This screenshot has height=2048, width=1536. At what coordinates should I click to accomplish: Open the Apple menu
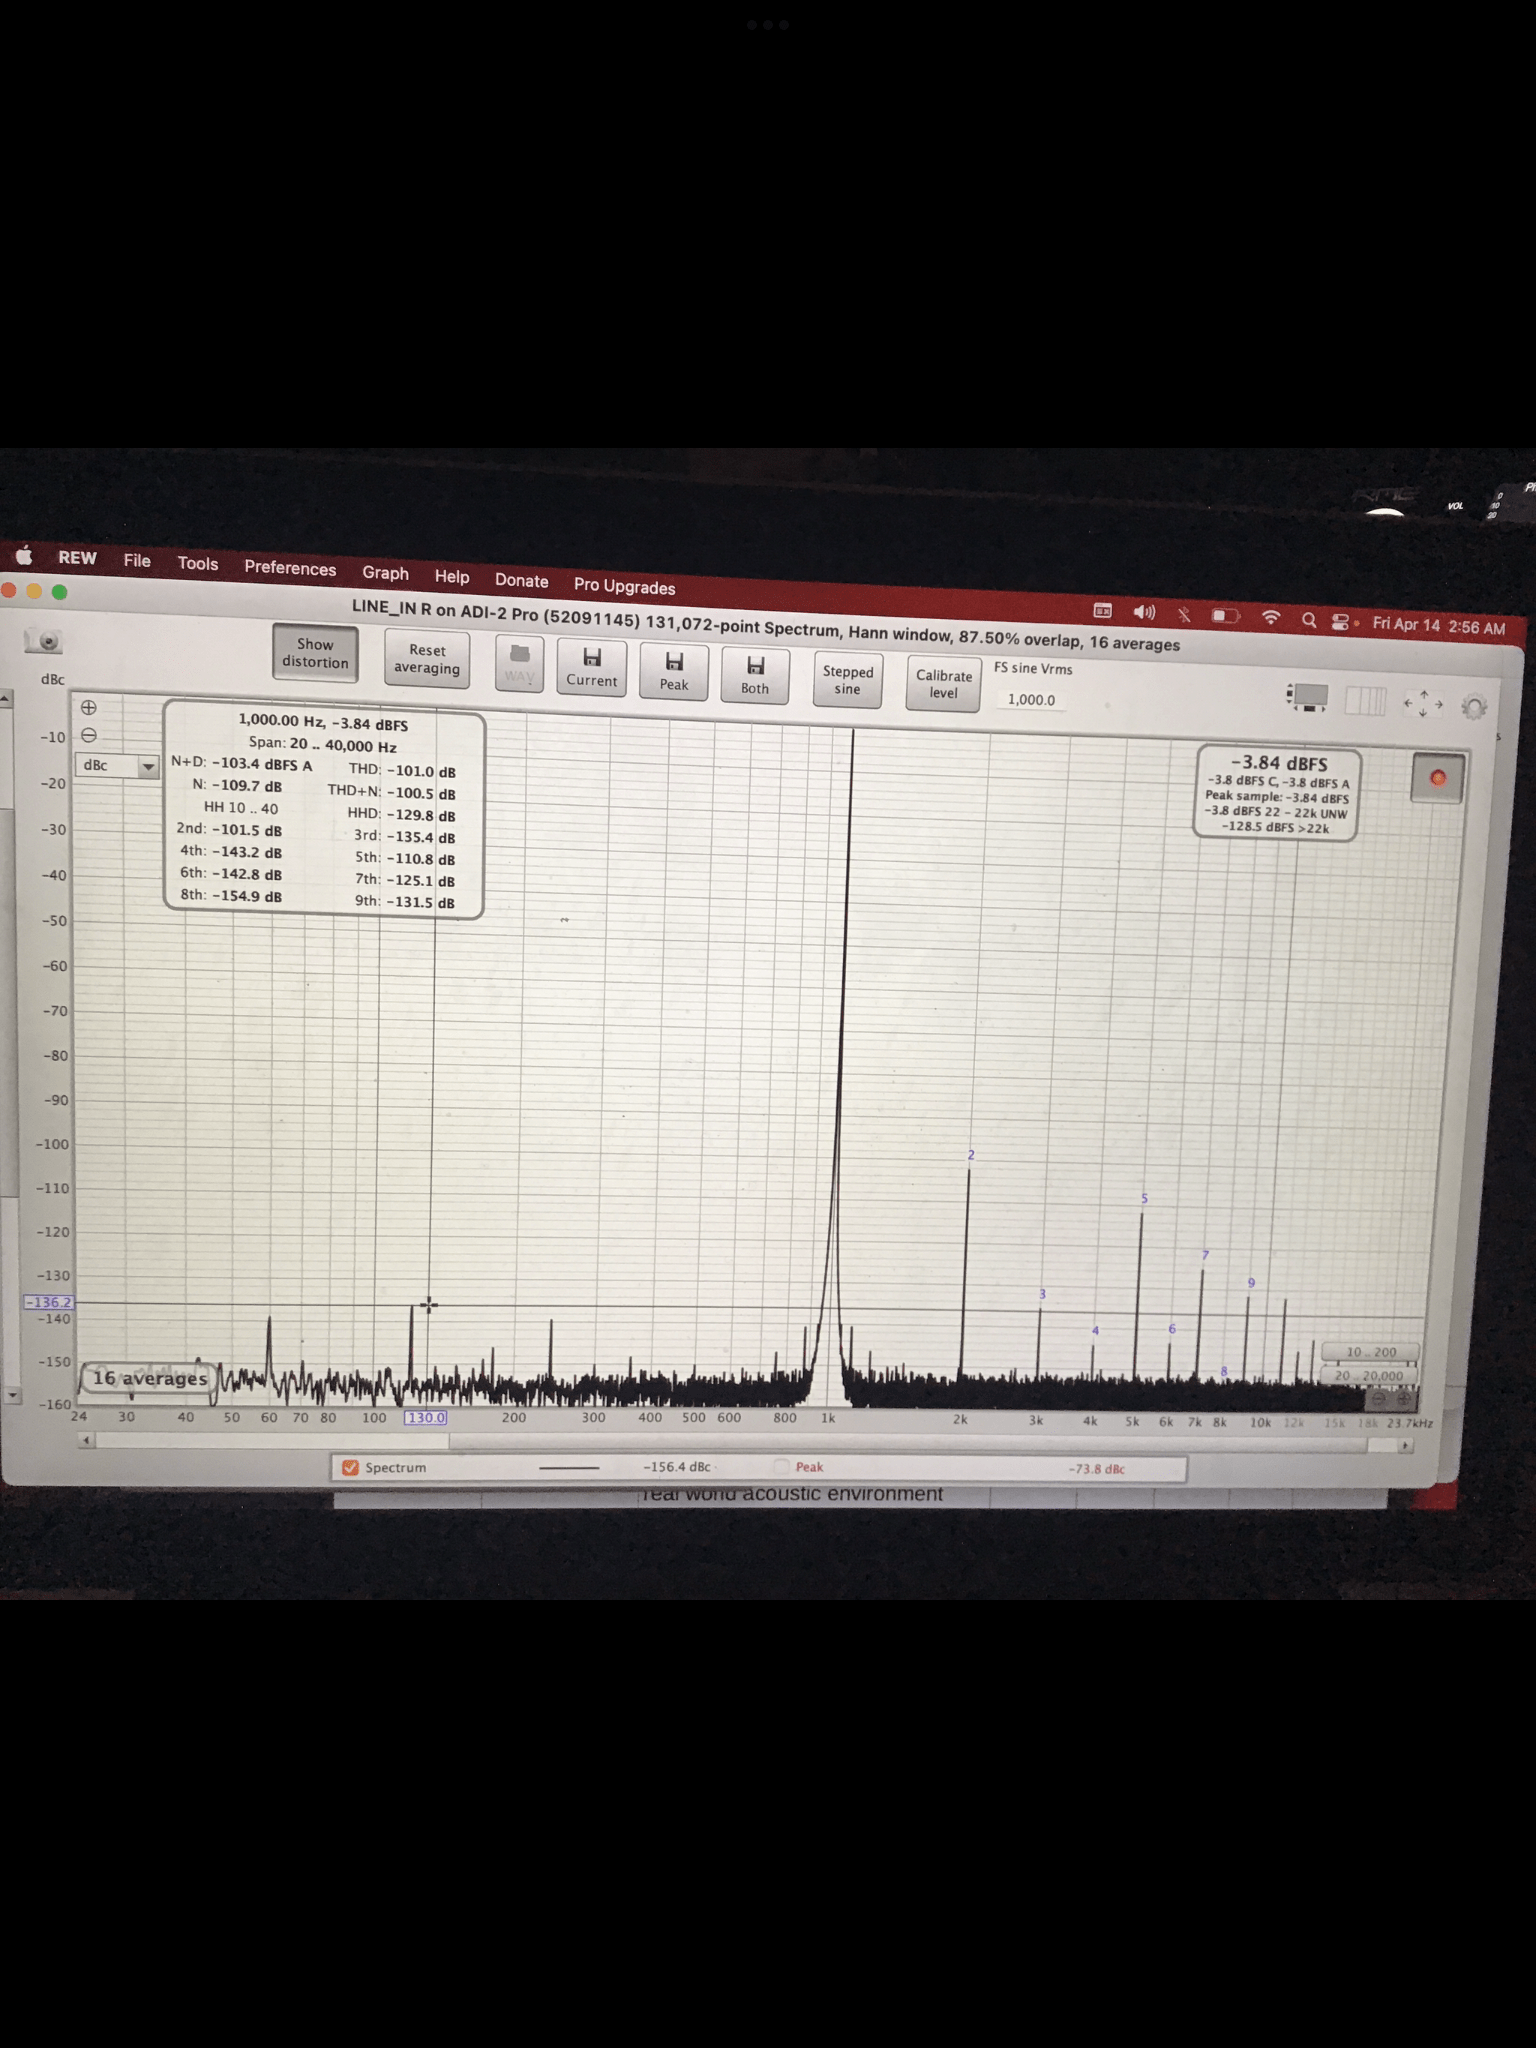pos(23,555)
